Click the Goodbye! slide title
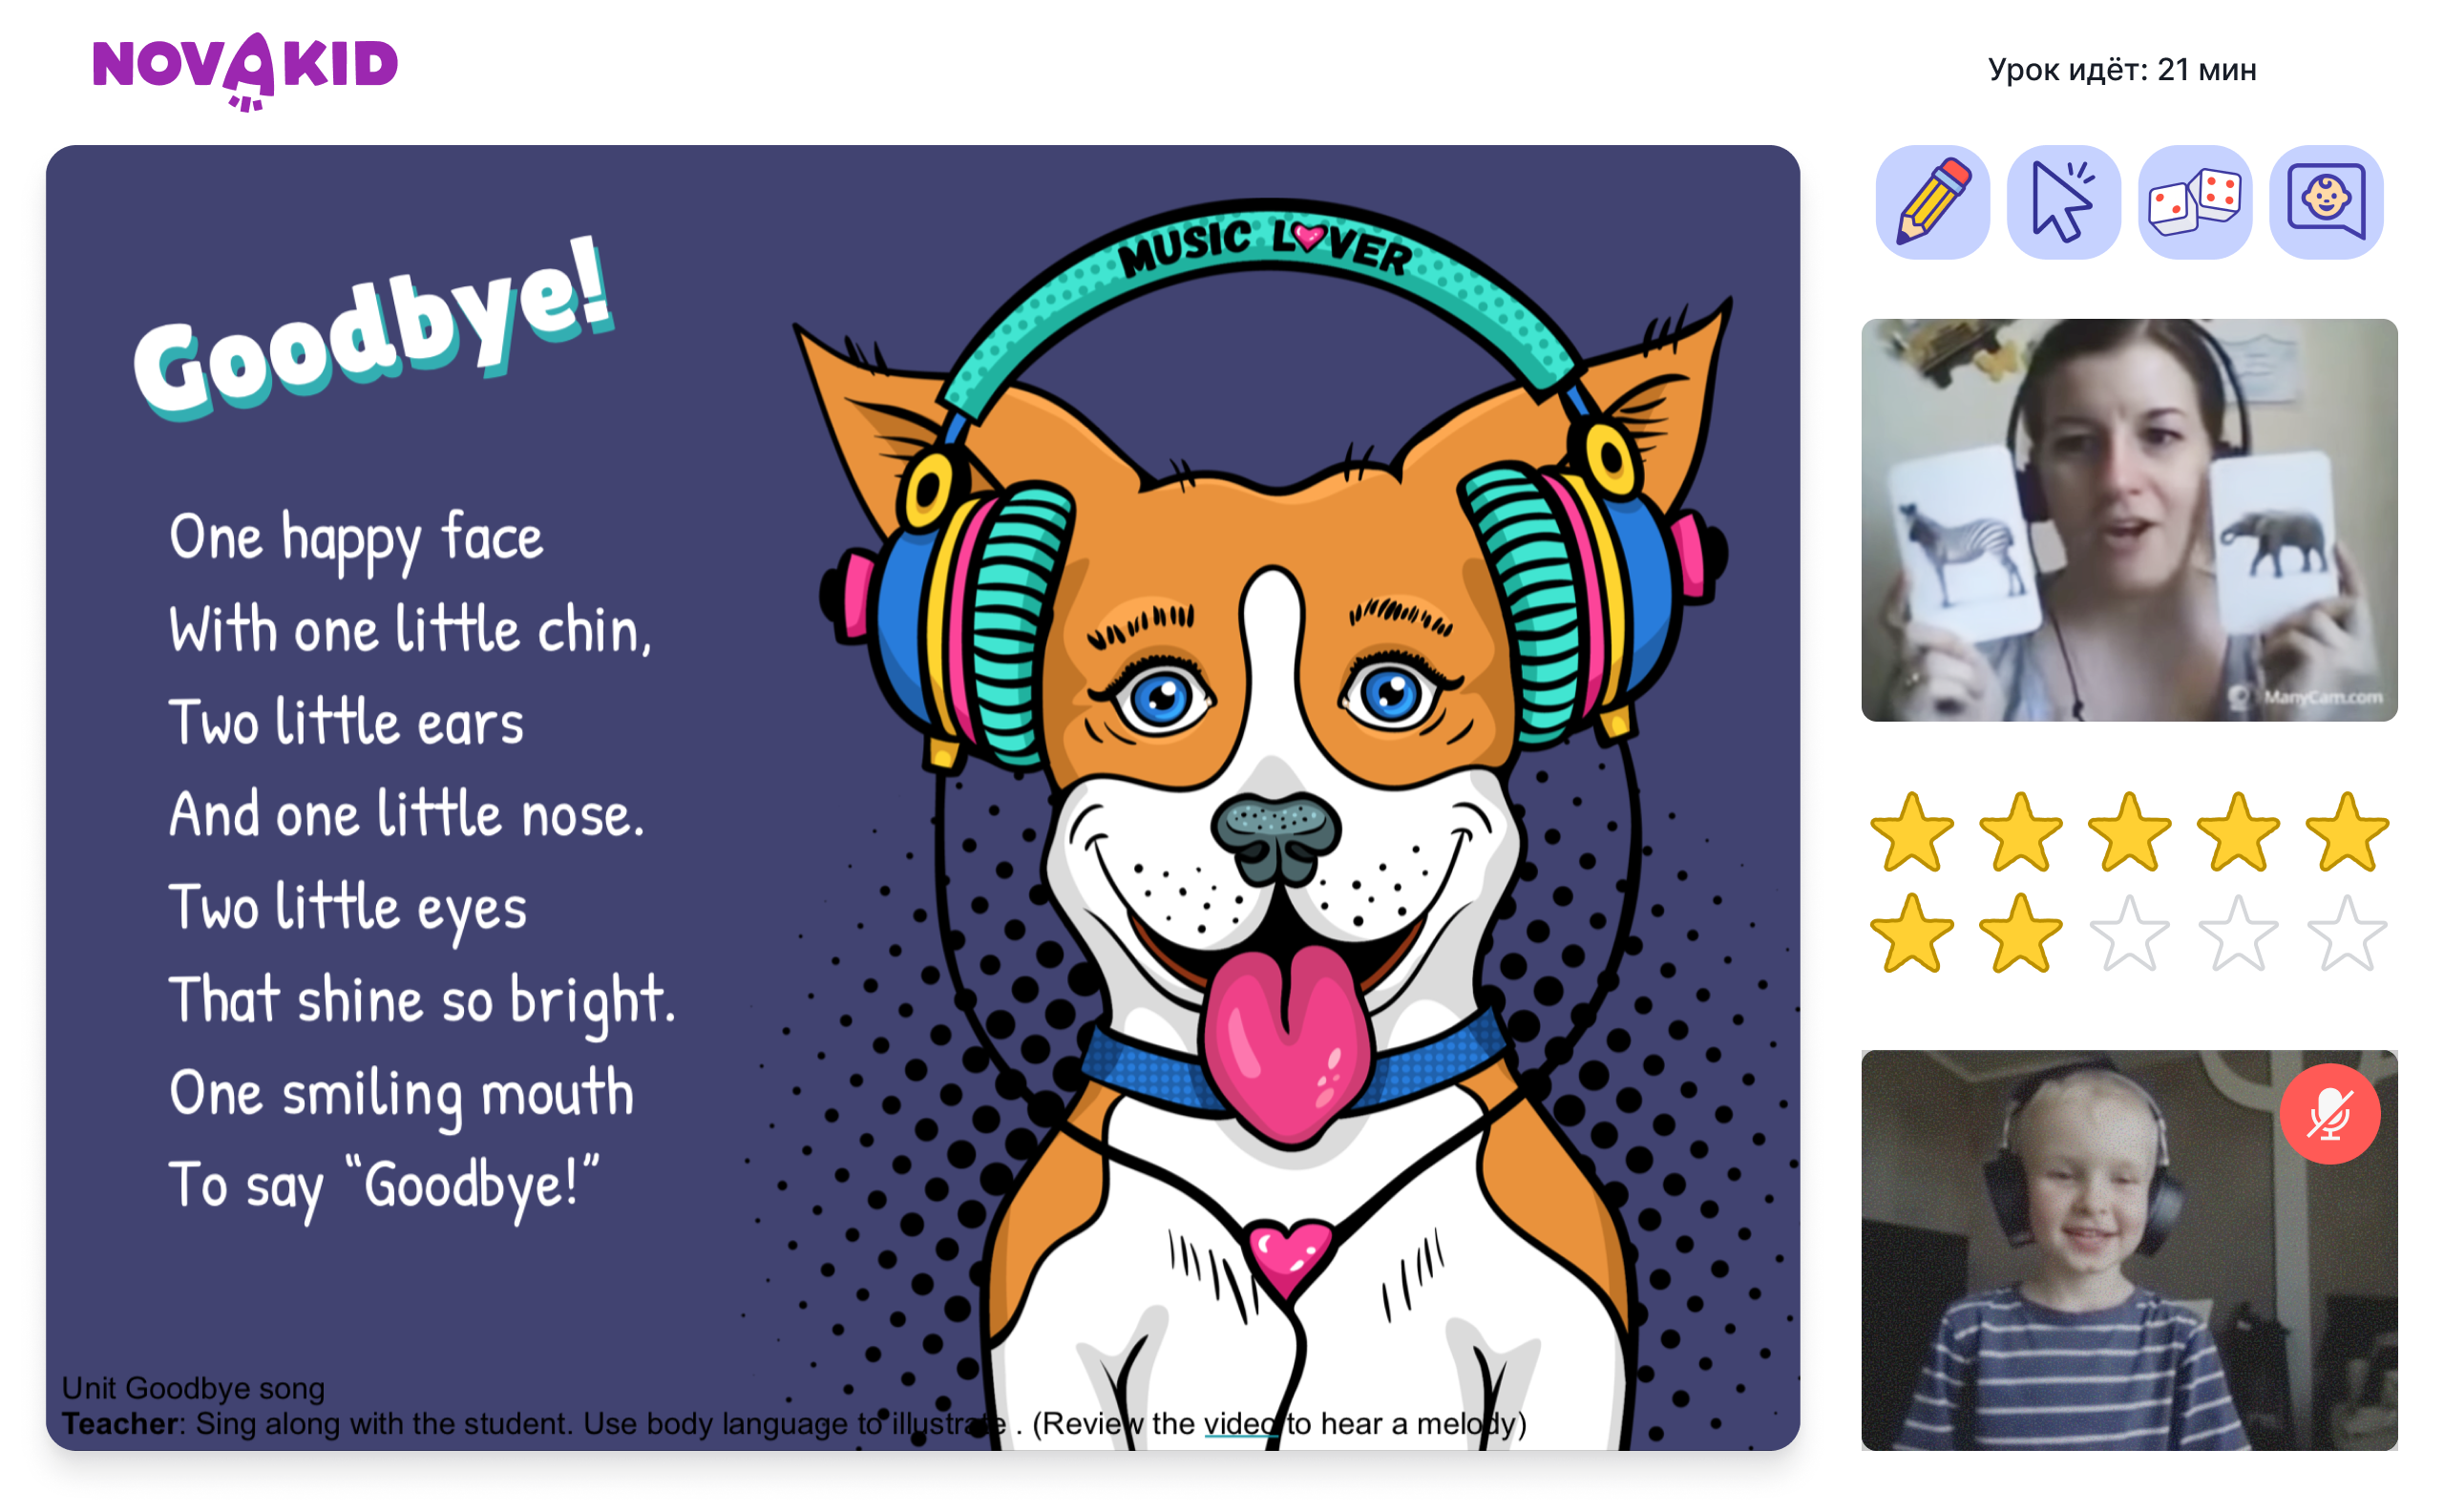The image size is (2444, 1512). (373, 328)
